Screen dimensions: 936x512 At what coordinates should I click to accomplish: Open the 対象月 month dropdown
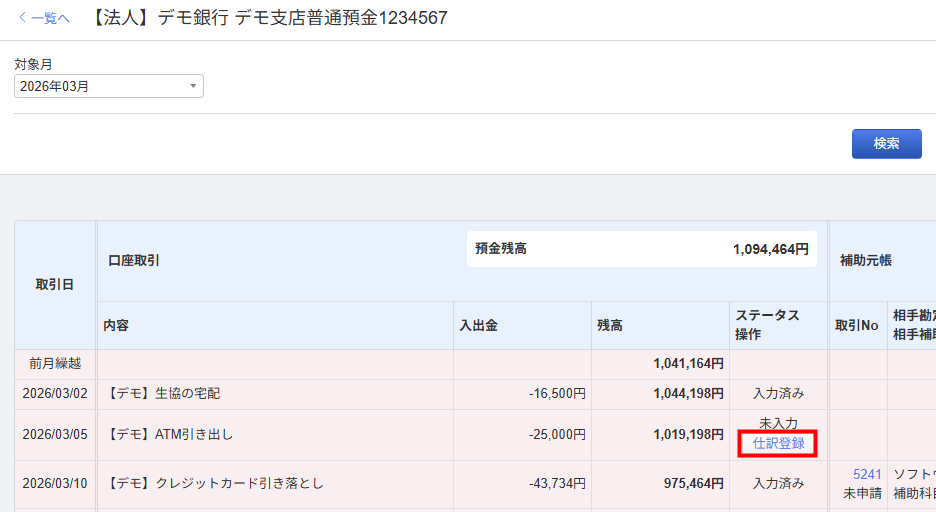(109, 86)
